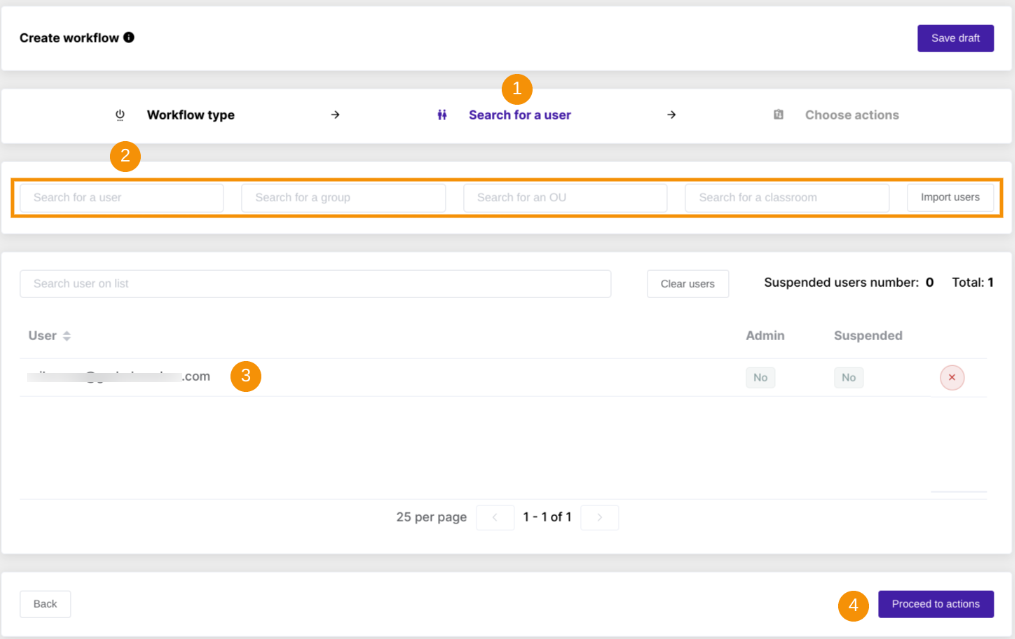Click the Import users button
Viewport: 1015px width, 639px height.
click(x=950, y=198)
